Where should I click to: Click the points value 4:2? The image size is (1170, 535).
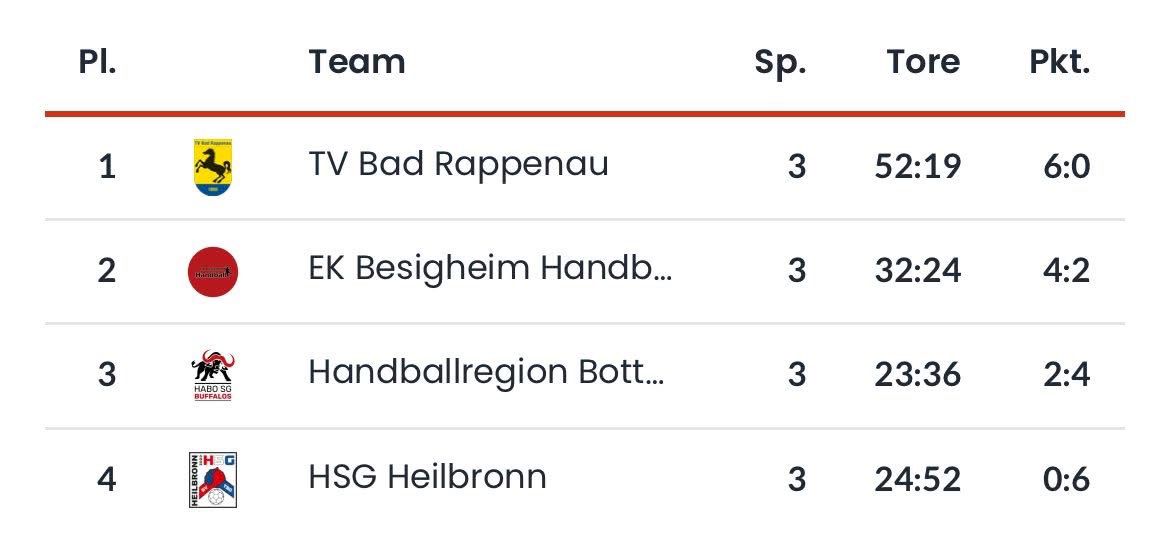[x=1066, y=270]
